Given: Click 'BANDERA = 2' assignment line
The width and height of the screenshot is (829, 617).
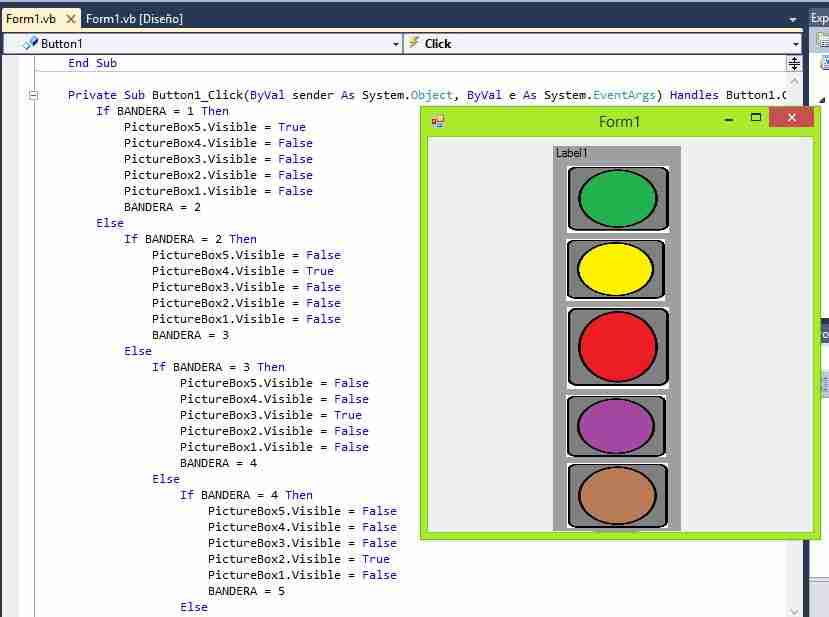Looking at the screenshot, I should coord(162,207).
